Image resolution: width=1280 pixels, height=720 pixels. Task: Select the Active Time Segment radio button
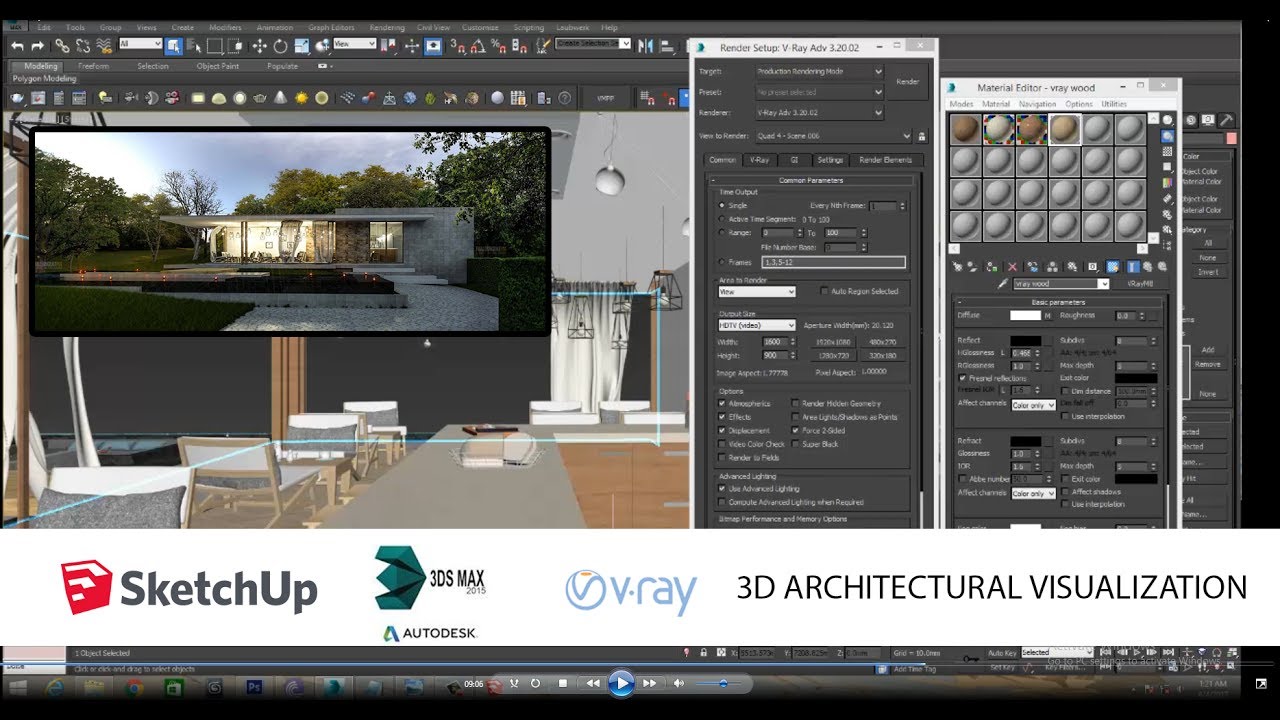723,219
